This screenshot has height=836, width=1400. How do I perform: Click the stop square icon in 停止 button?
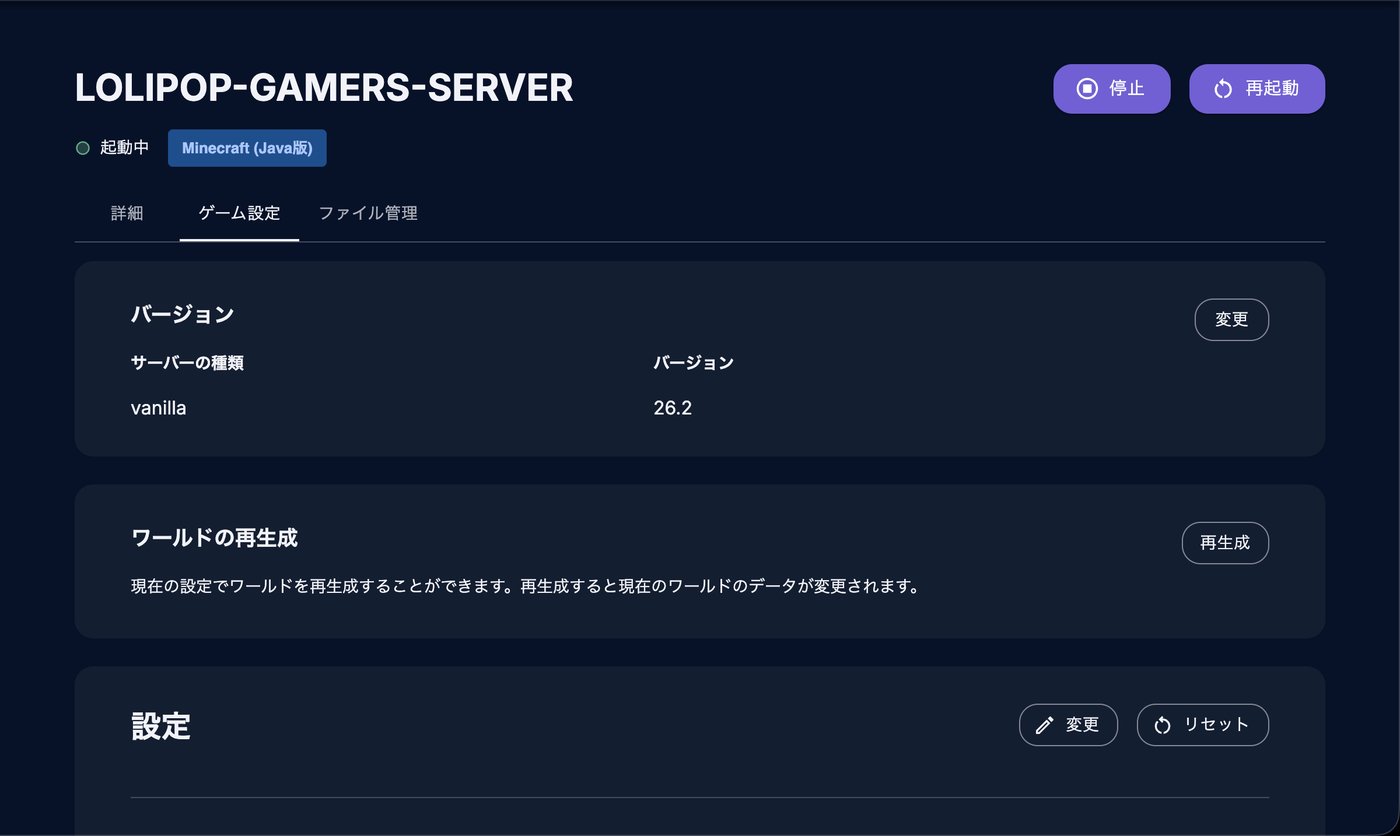click(x=1087, y=89)
